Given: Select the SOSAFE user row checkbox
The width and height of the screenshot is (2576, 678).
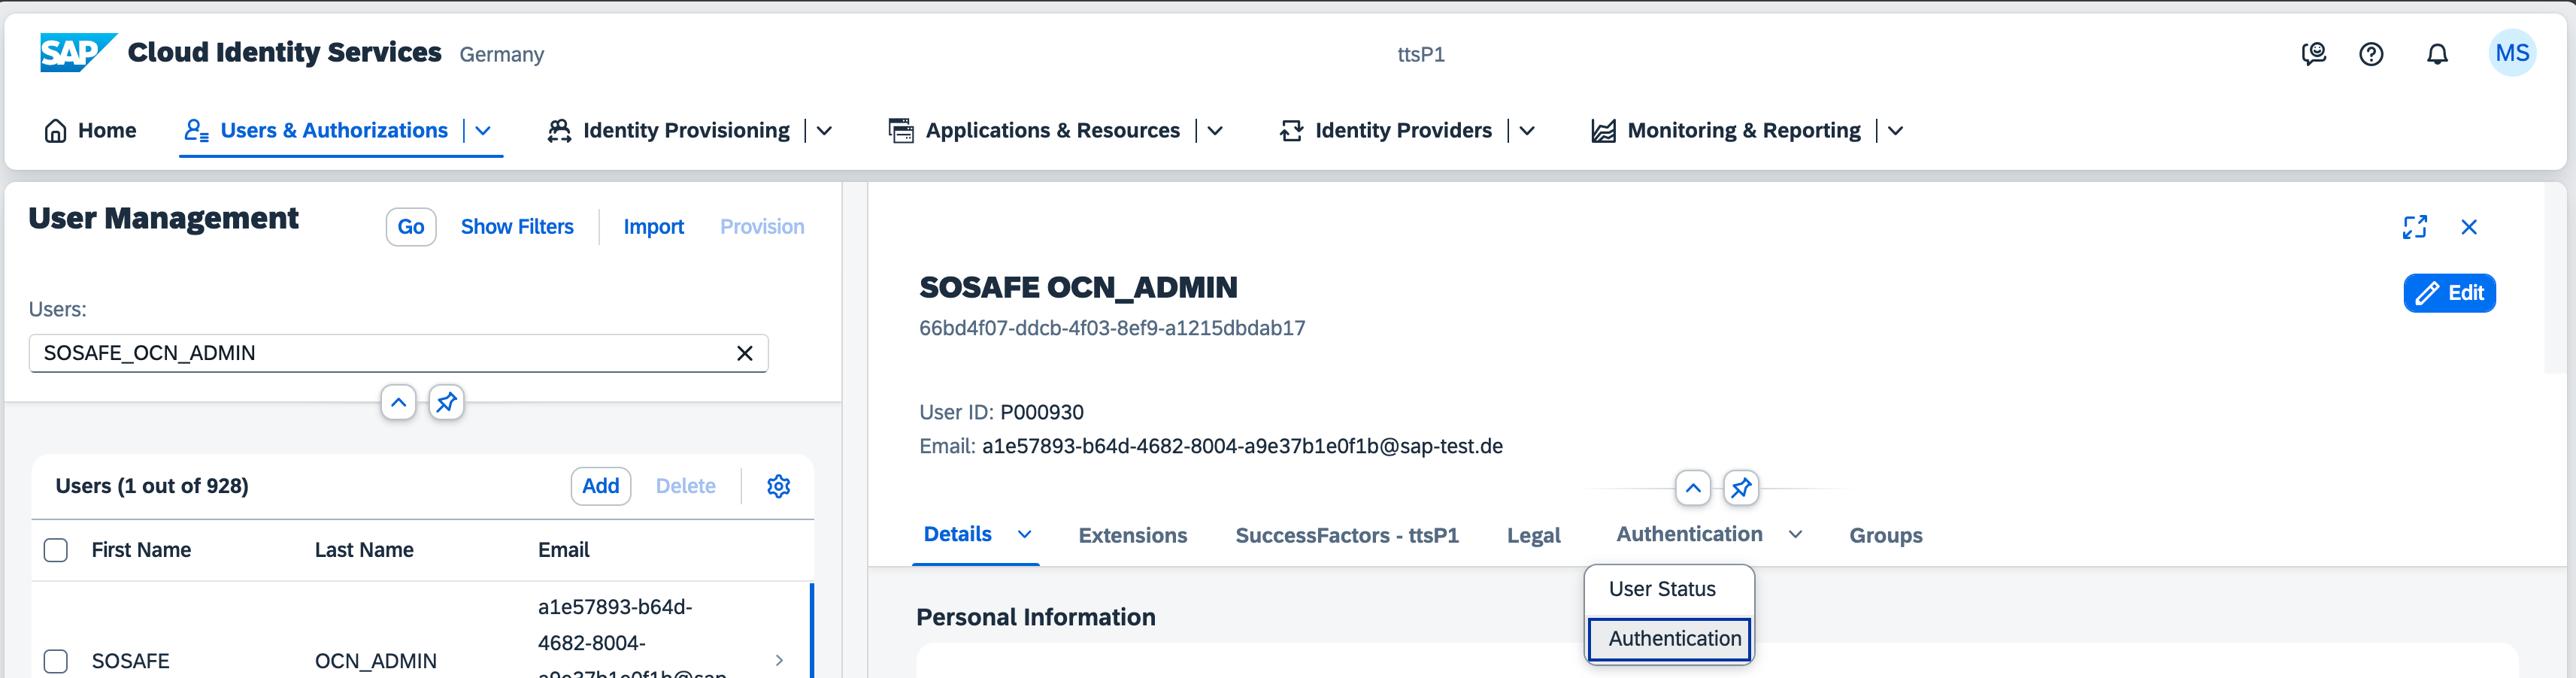Looking at the screenshot, I should tap(56, 661).
